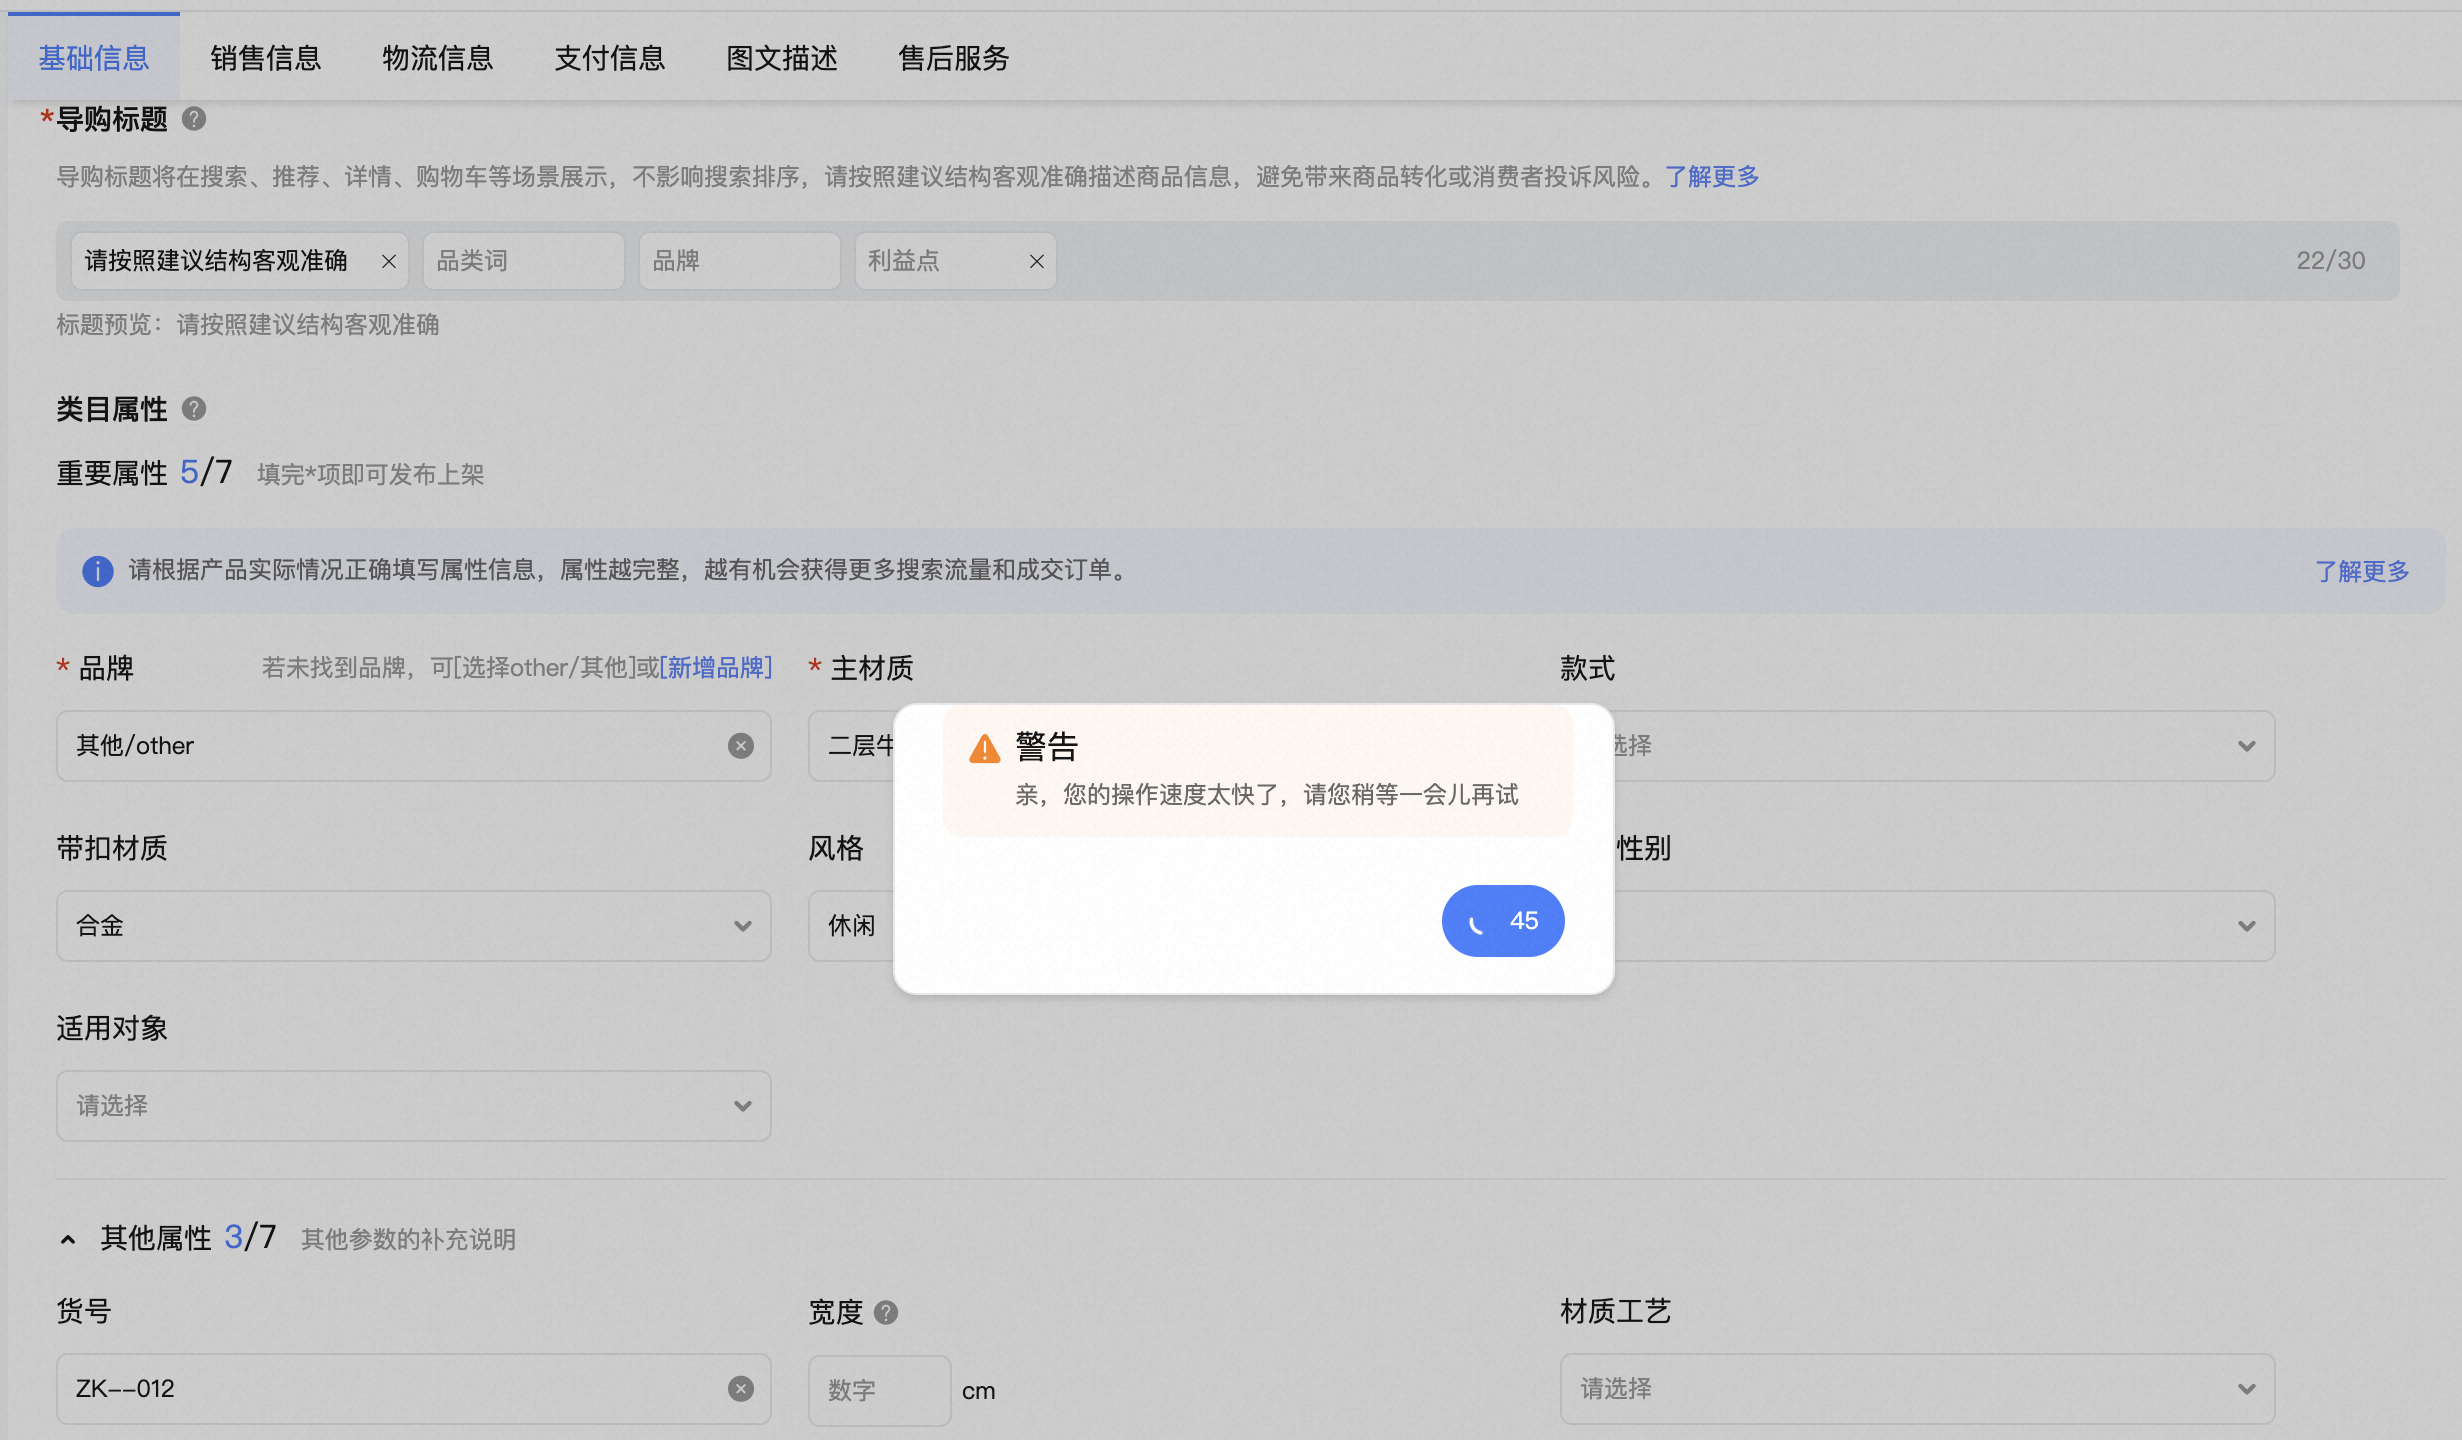Click the 标题预览 preview text
The height and width of the screenshot is (1440, 2462).
(x=248, y=325)
